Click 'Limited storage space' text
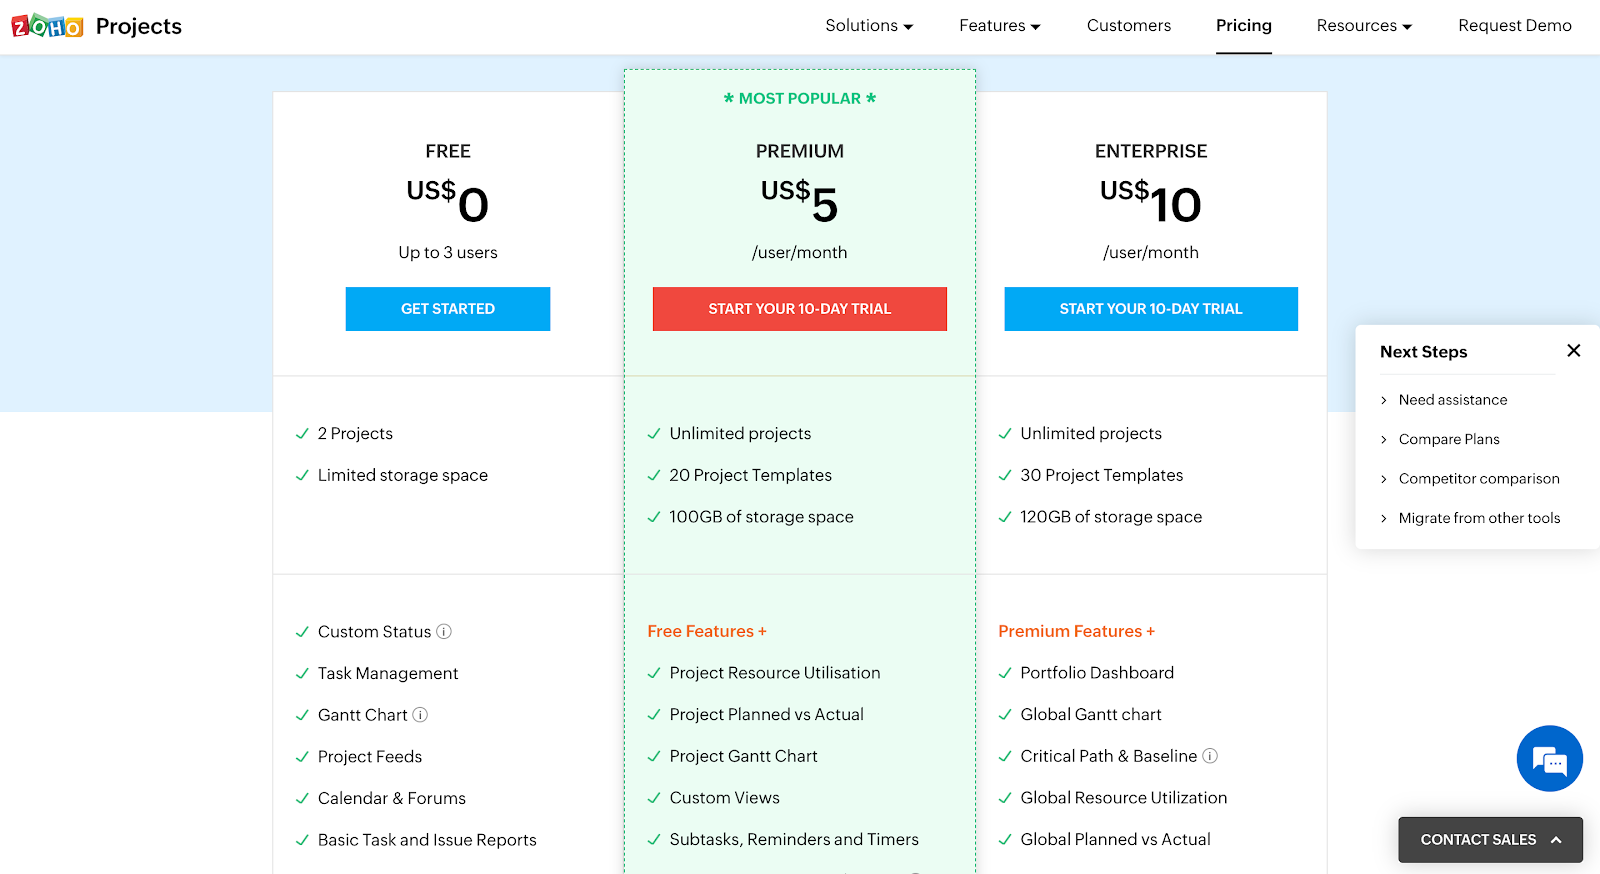The image size is (1600, 874). (x=403, y=476)
